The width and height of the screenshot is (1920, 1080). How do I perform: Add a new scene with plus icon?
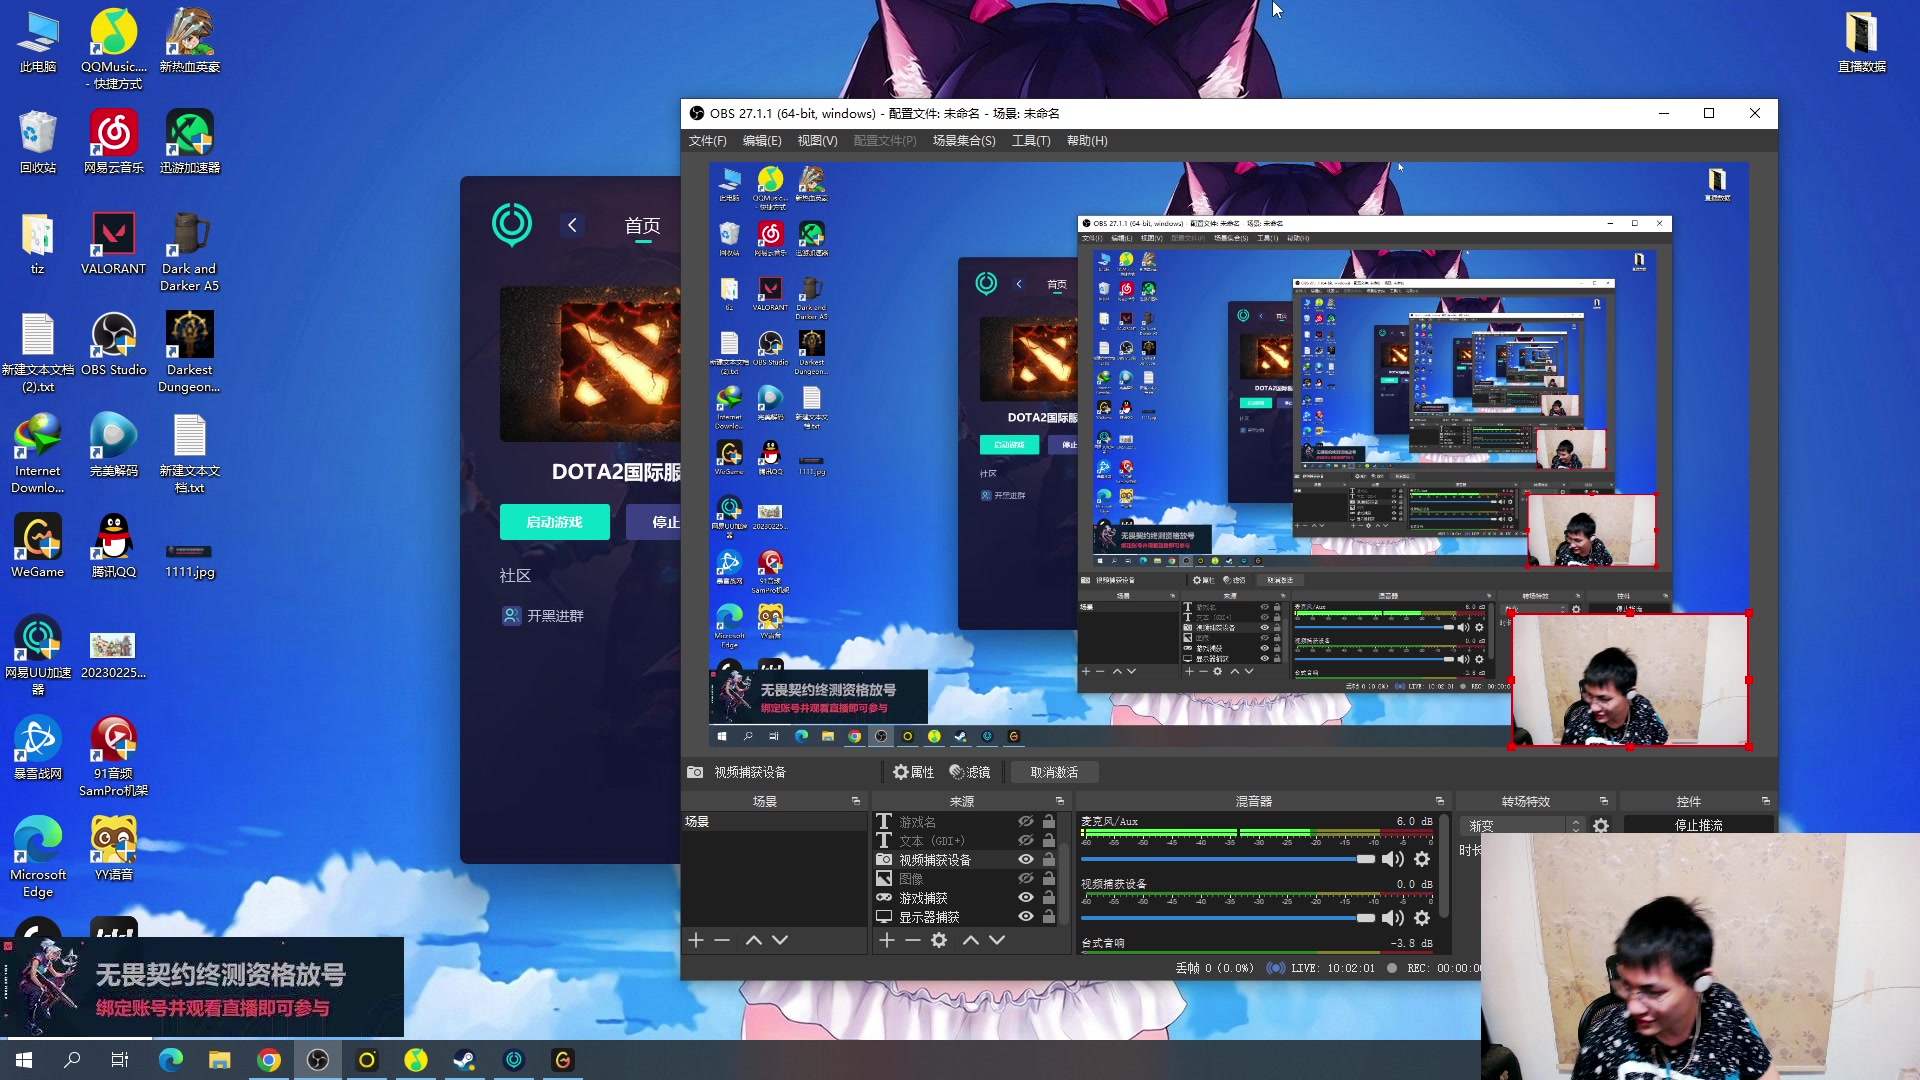pos(696,940)
